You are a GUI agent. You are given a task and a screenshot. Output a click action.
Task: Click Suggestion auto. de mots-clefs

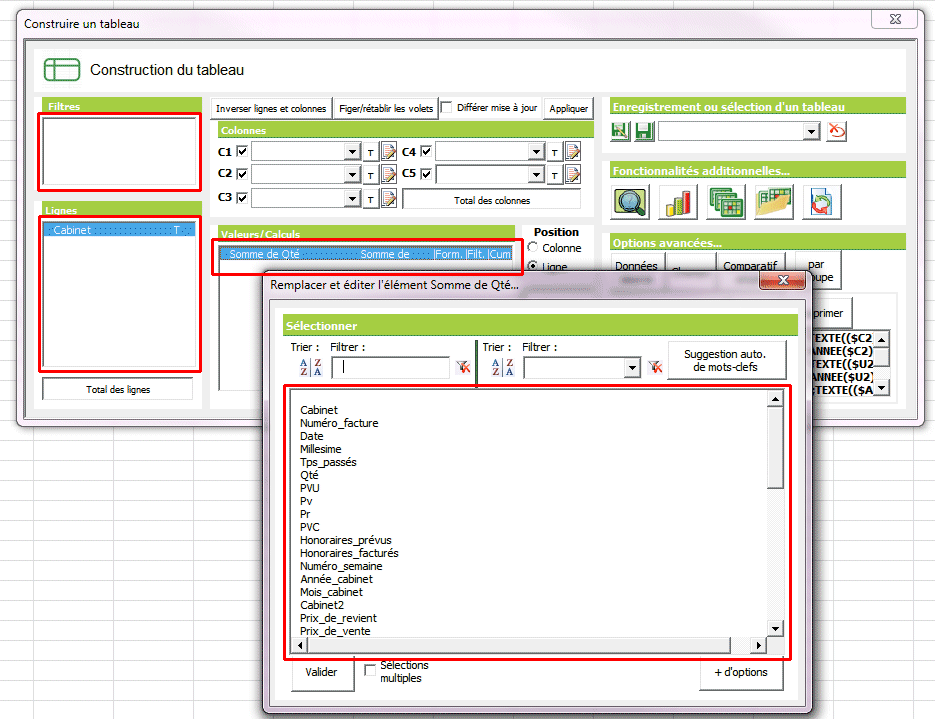(726, 361)
